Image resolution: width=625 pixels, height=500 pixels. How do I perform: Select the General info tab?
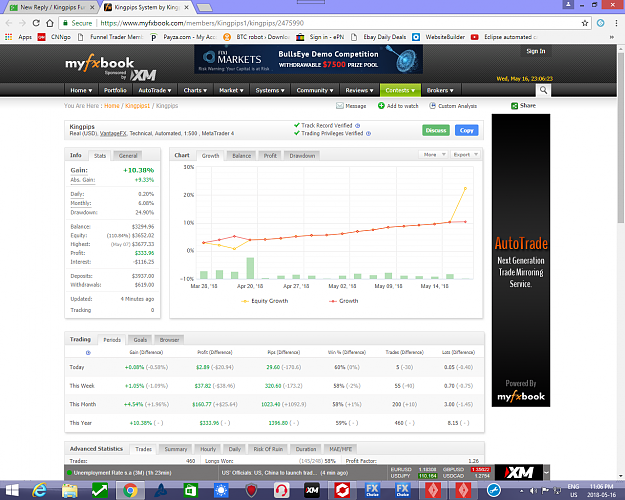[x=128, y=156]
